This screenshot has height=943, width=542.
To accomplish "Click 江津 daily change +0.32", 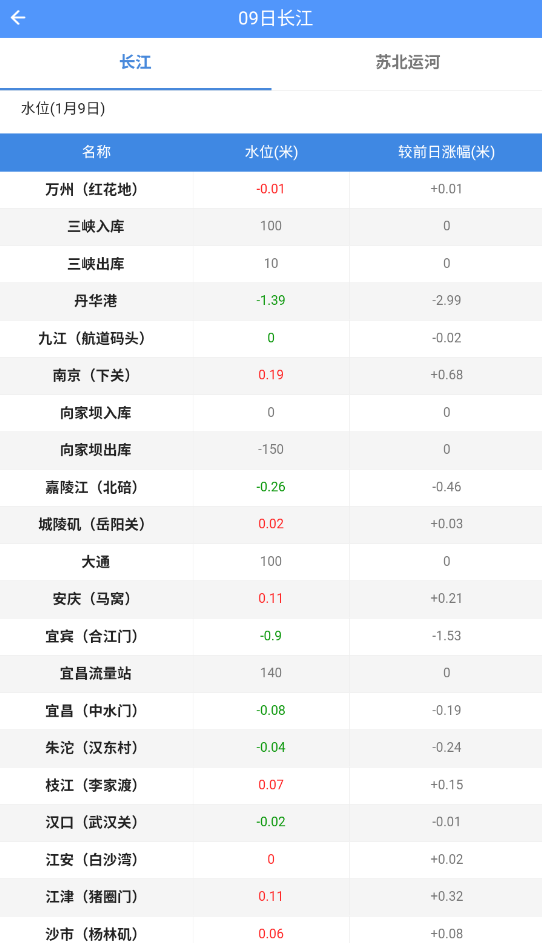I will pos(446,896).
